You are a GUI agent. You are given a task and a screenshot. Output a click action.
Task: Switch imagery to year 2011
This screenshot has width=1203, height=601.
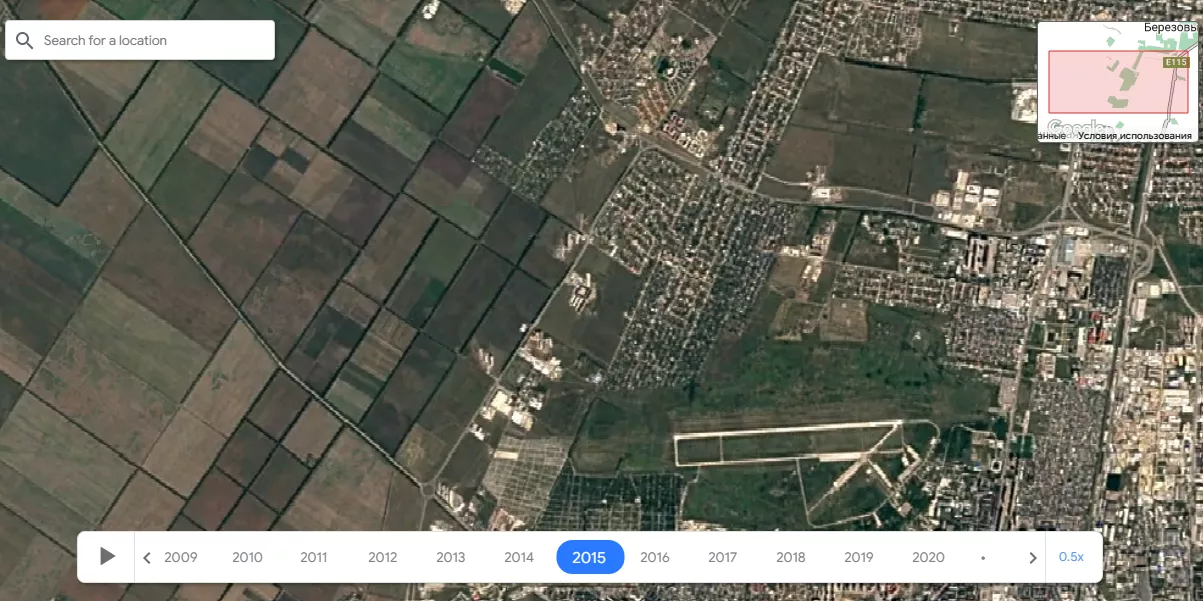(314, 558)
